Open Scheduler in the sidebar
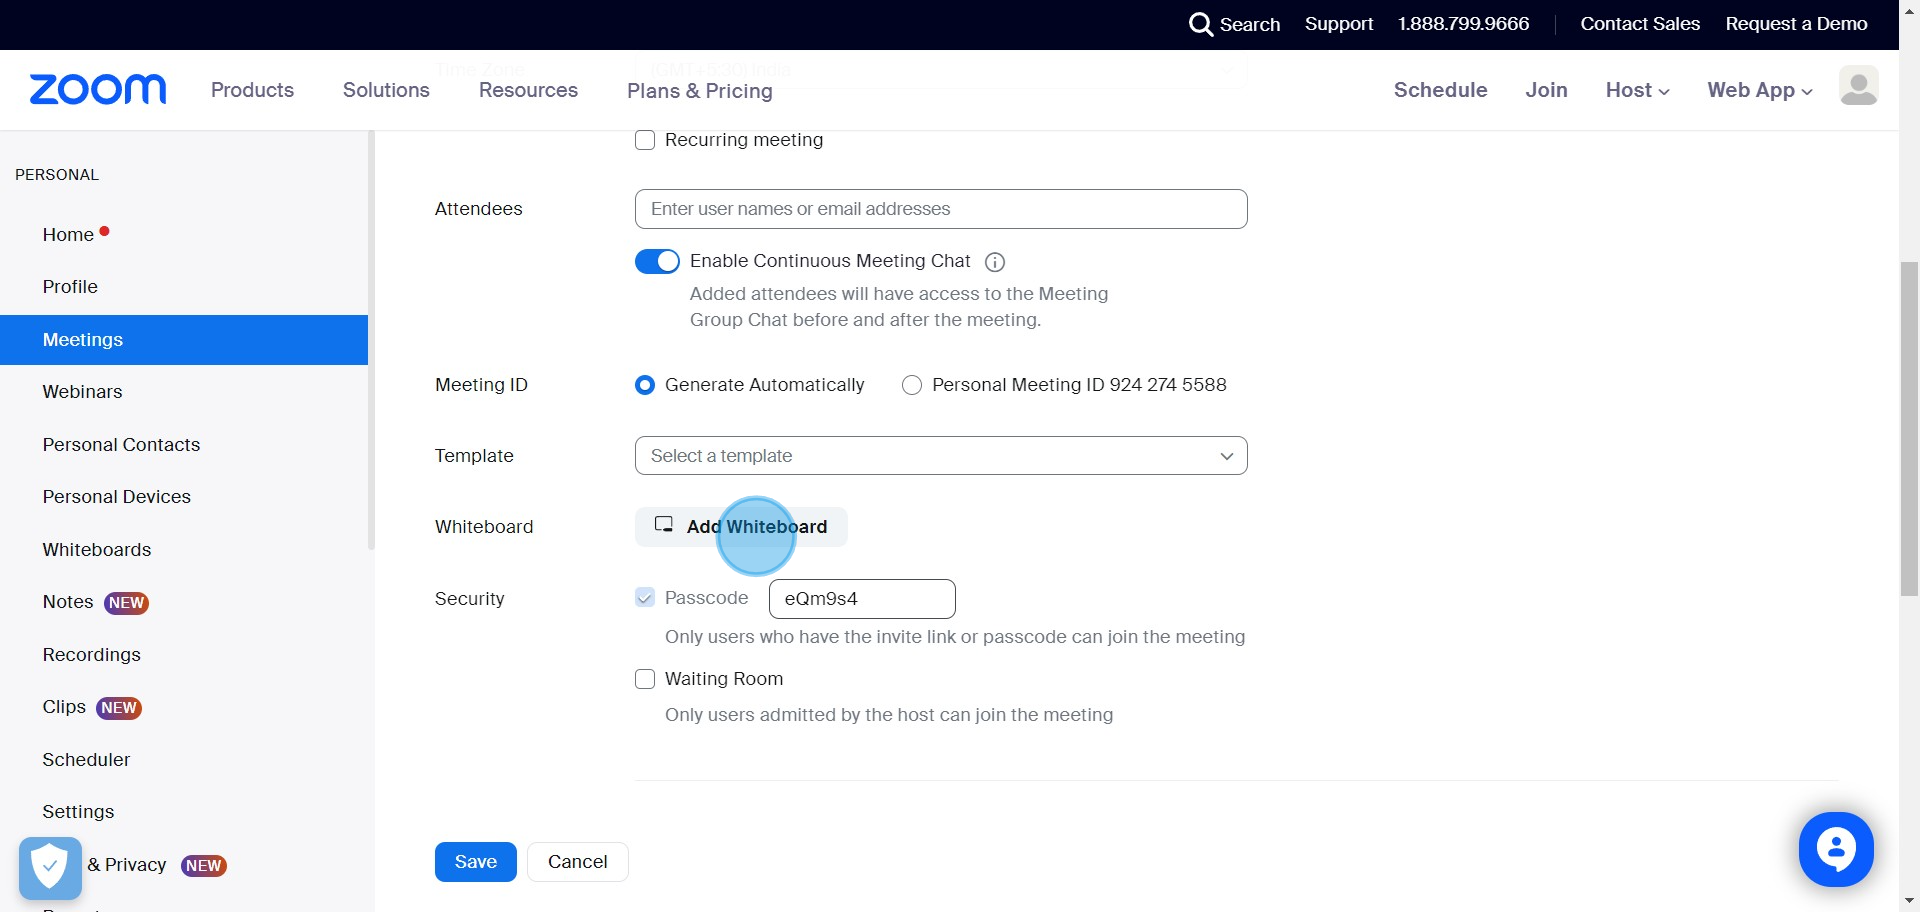Viewport: 1920px width, 912px height. (86, 760)
